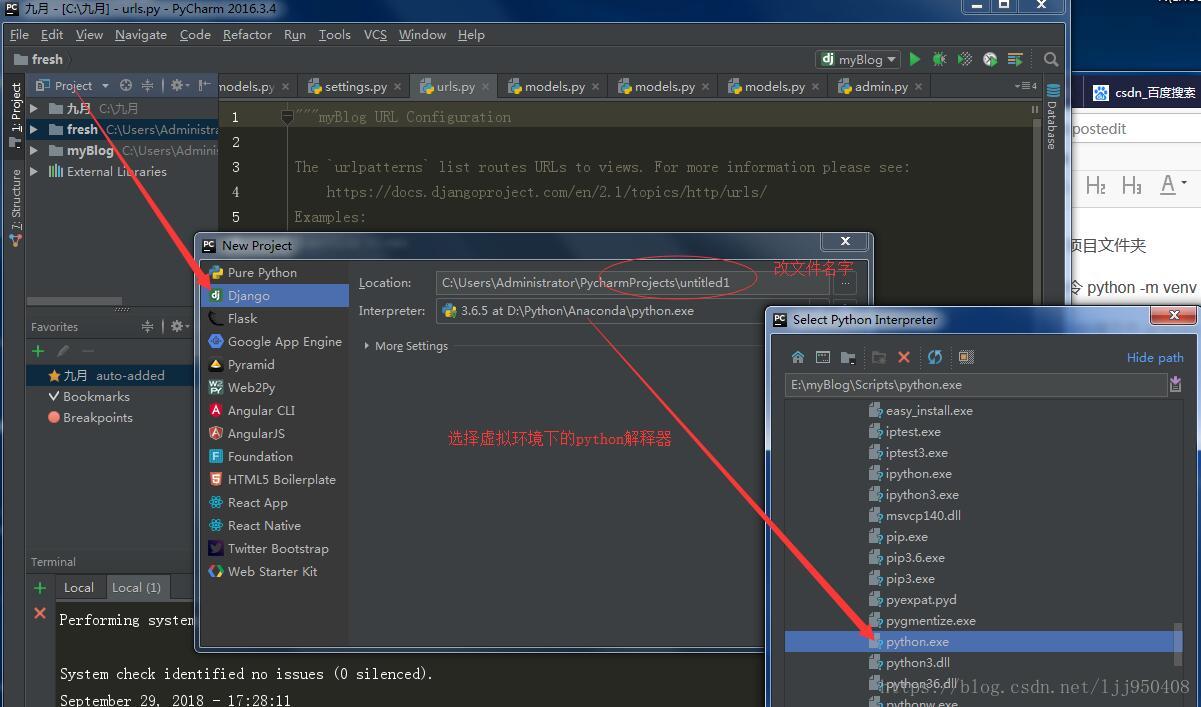Screen dimensions: 1201x707
Task: Open the Favorites panel gear settings
Action: (178, 326)
